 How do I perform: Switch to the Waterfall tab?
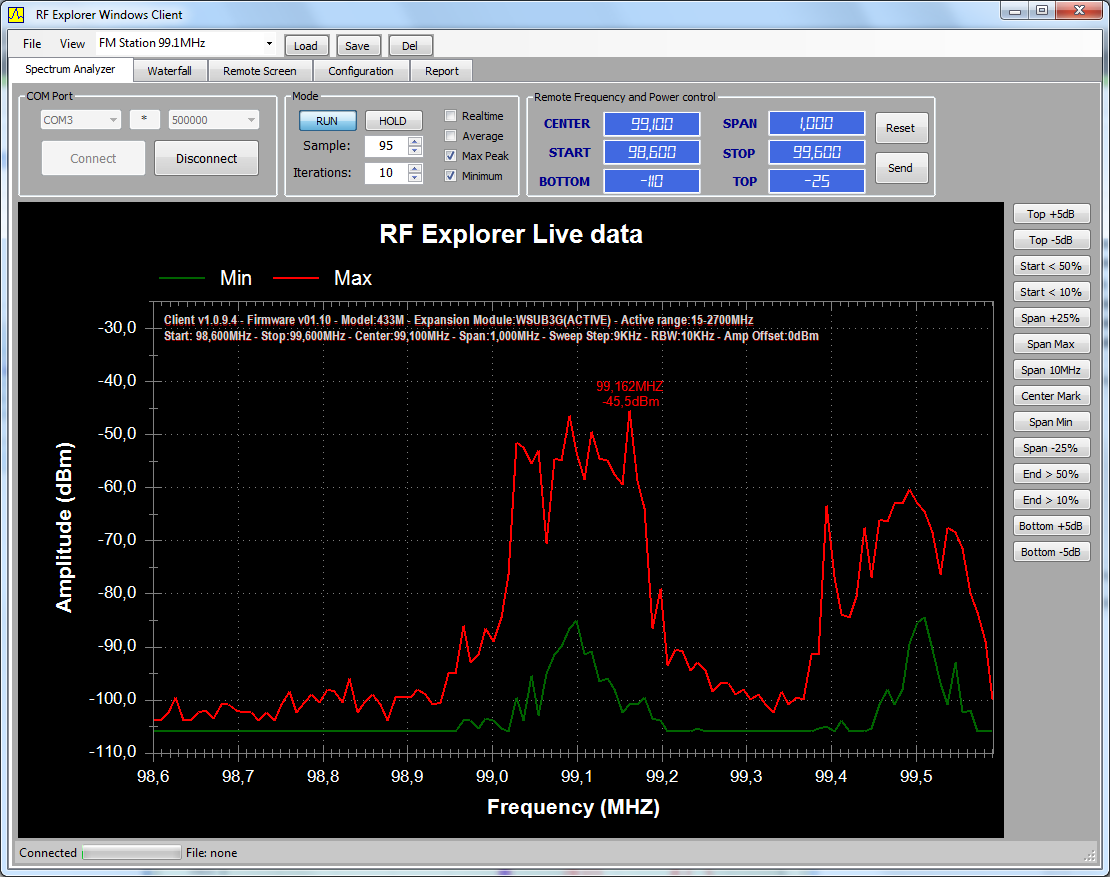point(170,71)
